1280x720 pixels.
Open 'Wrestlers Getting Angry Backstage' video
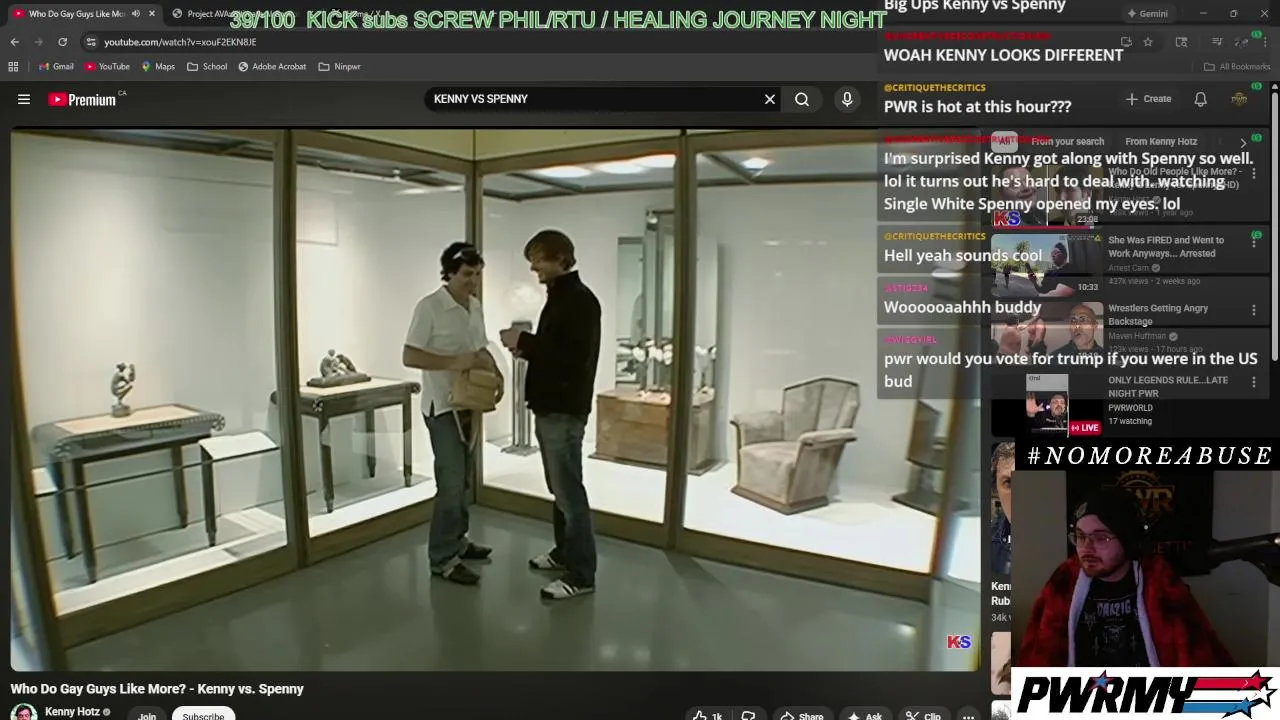[x=1158, y=314]
